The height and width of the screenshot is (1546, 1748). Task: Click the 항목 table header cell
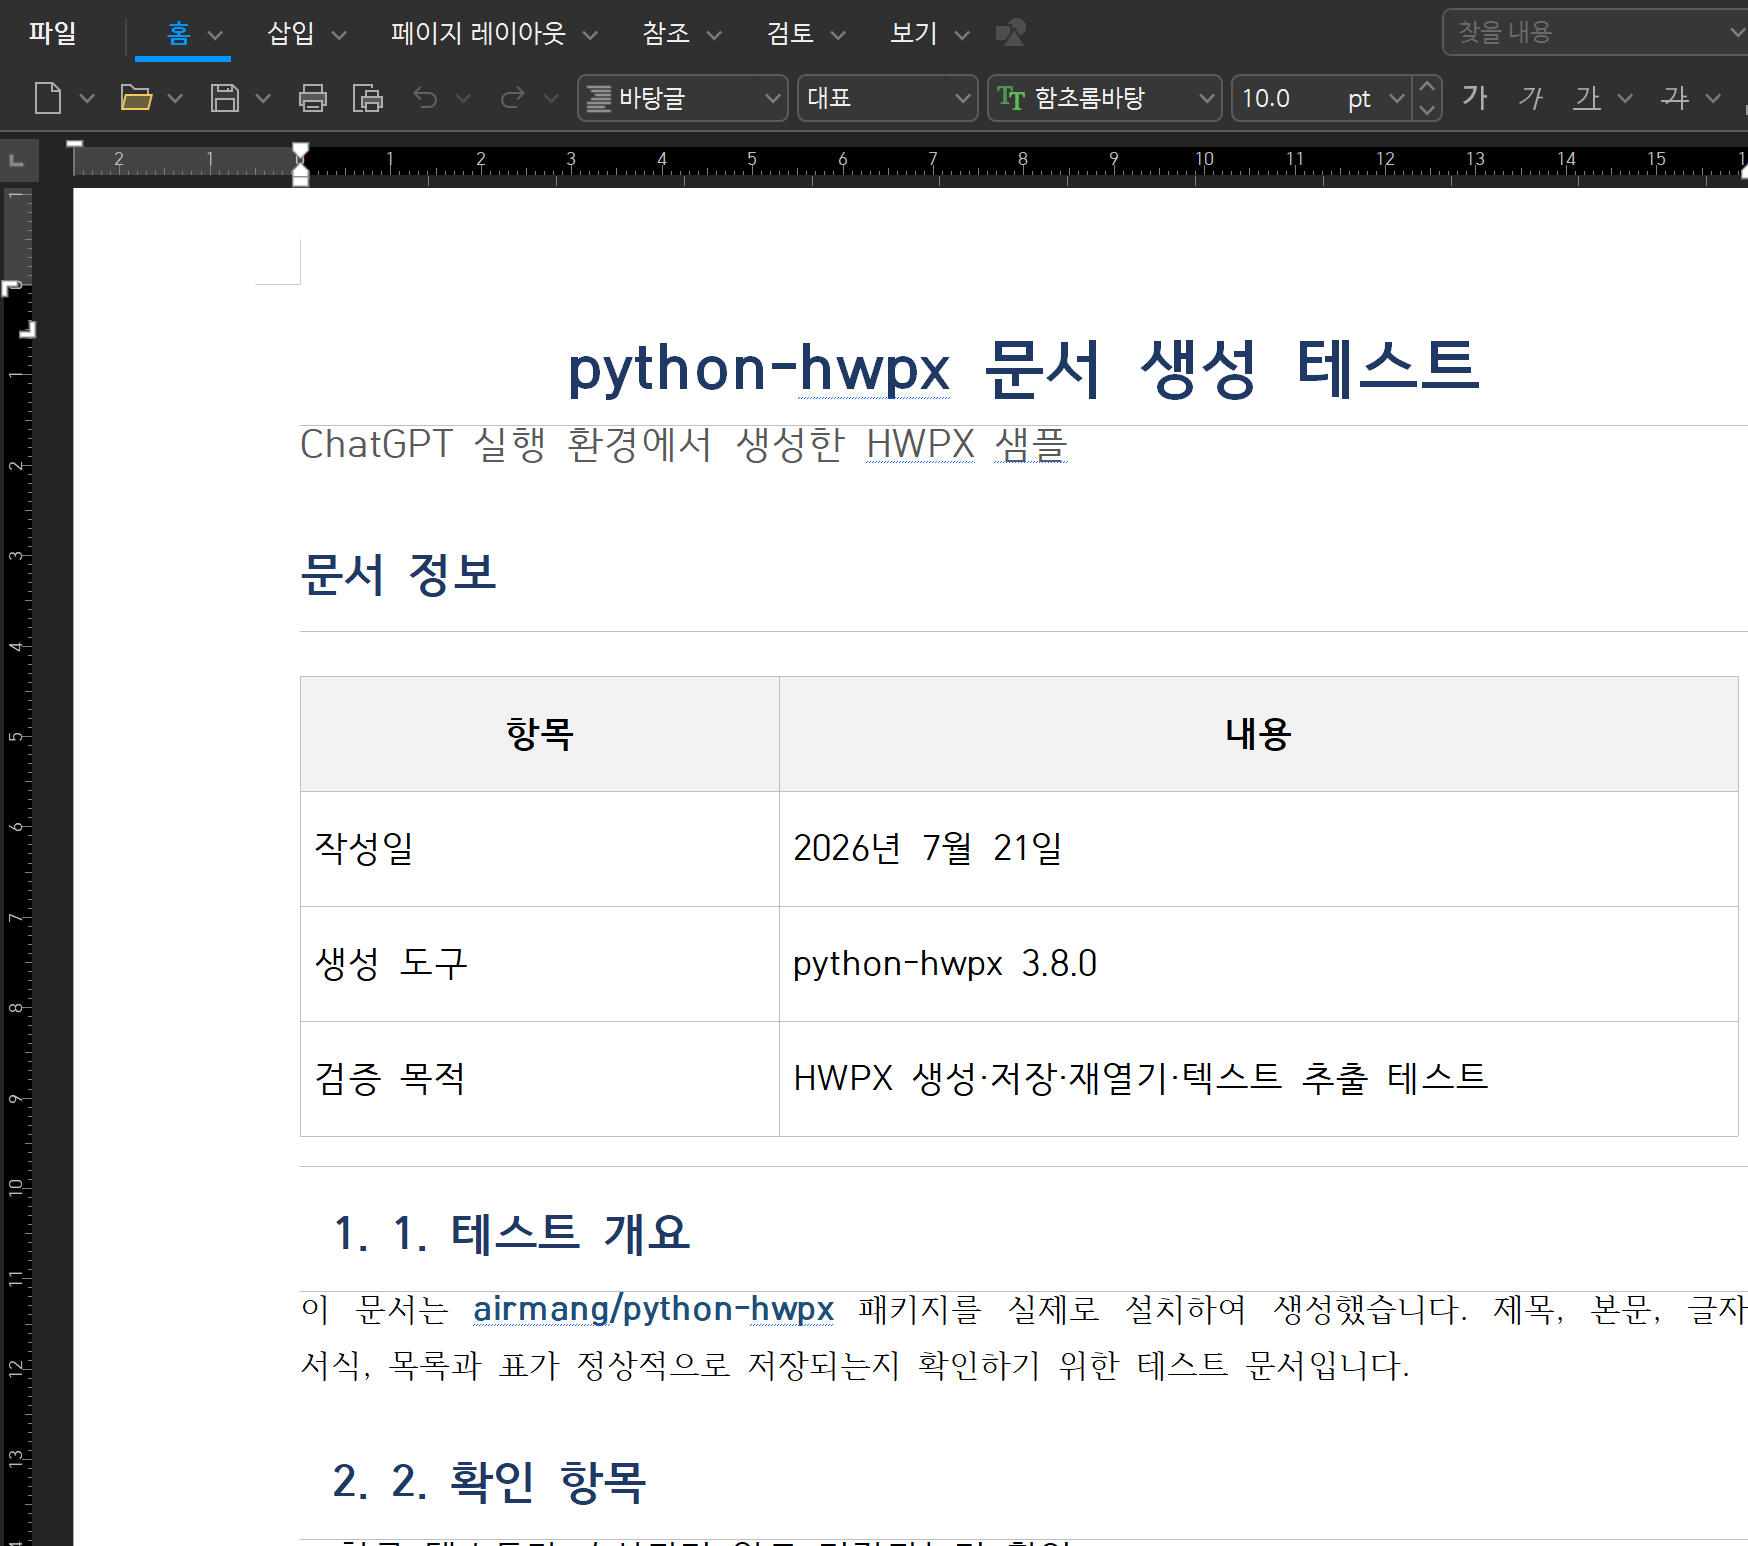(540, 734)
